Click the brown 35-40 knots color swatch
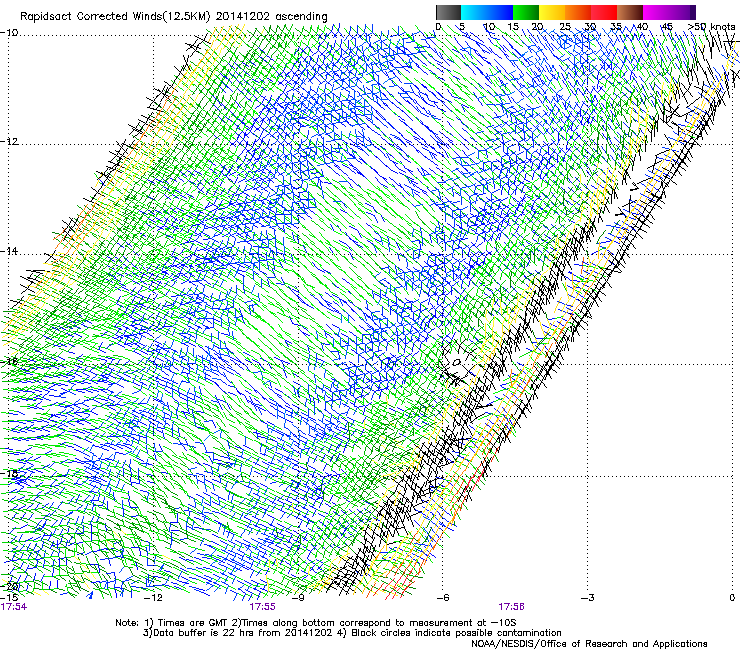Screen dimensions: 740x650 (630, 12)
